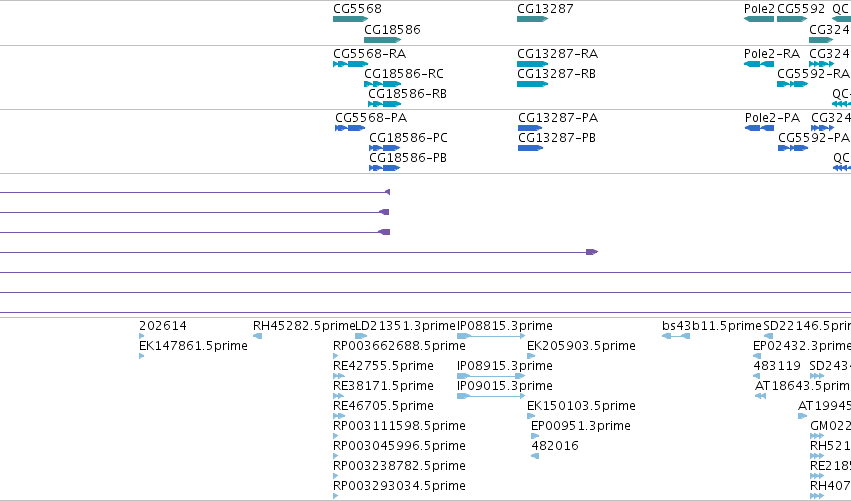The image size is (851, 501).
Task: Click the RP003111598.5prime EST label
Action: click(399, 426)
